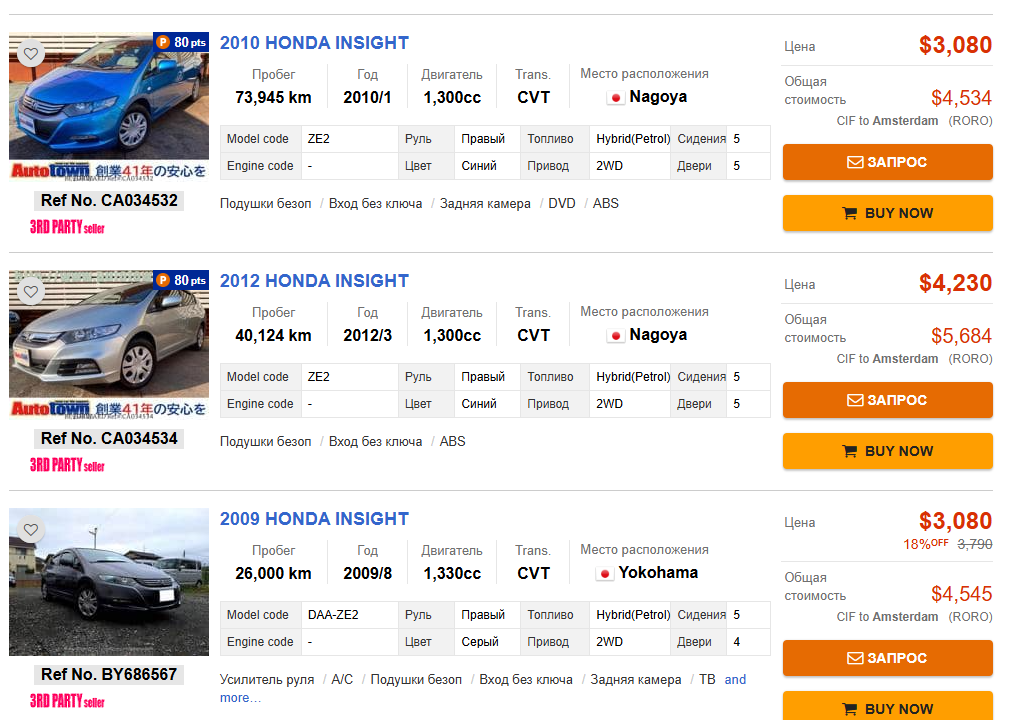Open the 2010 HONDA INSIGHT listing title
Image resolution: width=1023 pixels, height=720 pixels.
(x=314, y=43)
